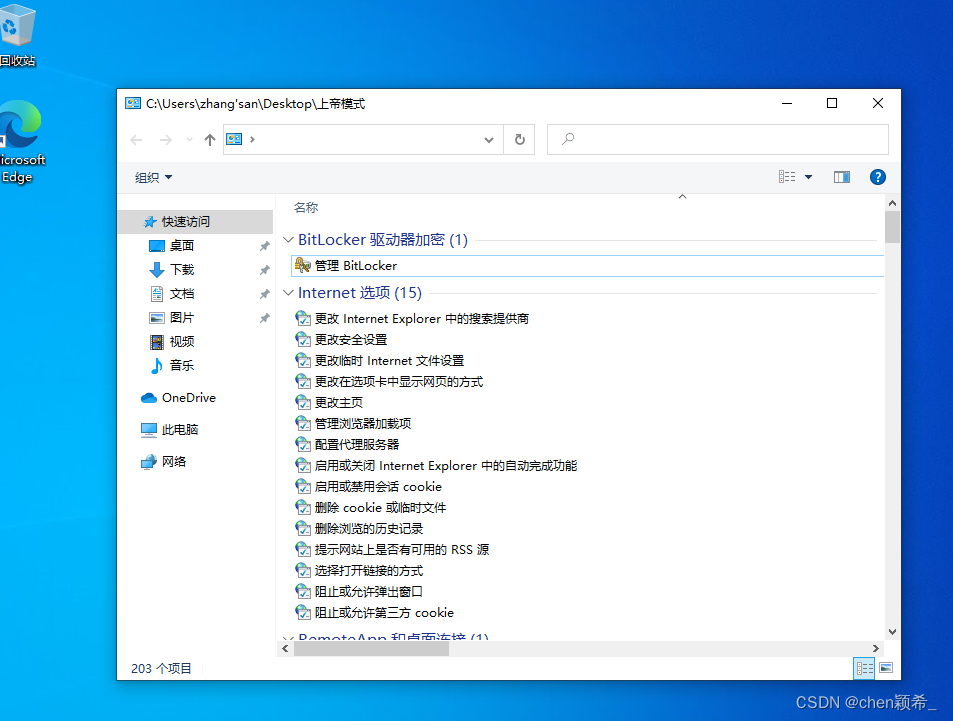
Task: Collapse the BitLocker 驱动器加密 group
Action: pos(289,240)
